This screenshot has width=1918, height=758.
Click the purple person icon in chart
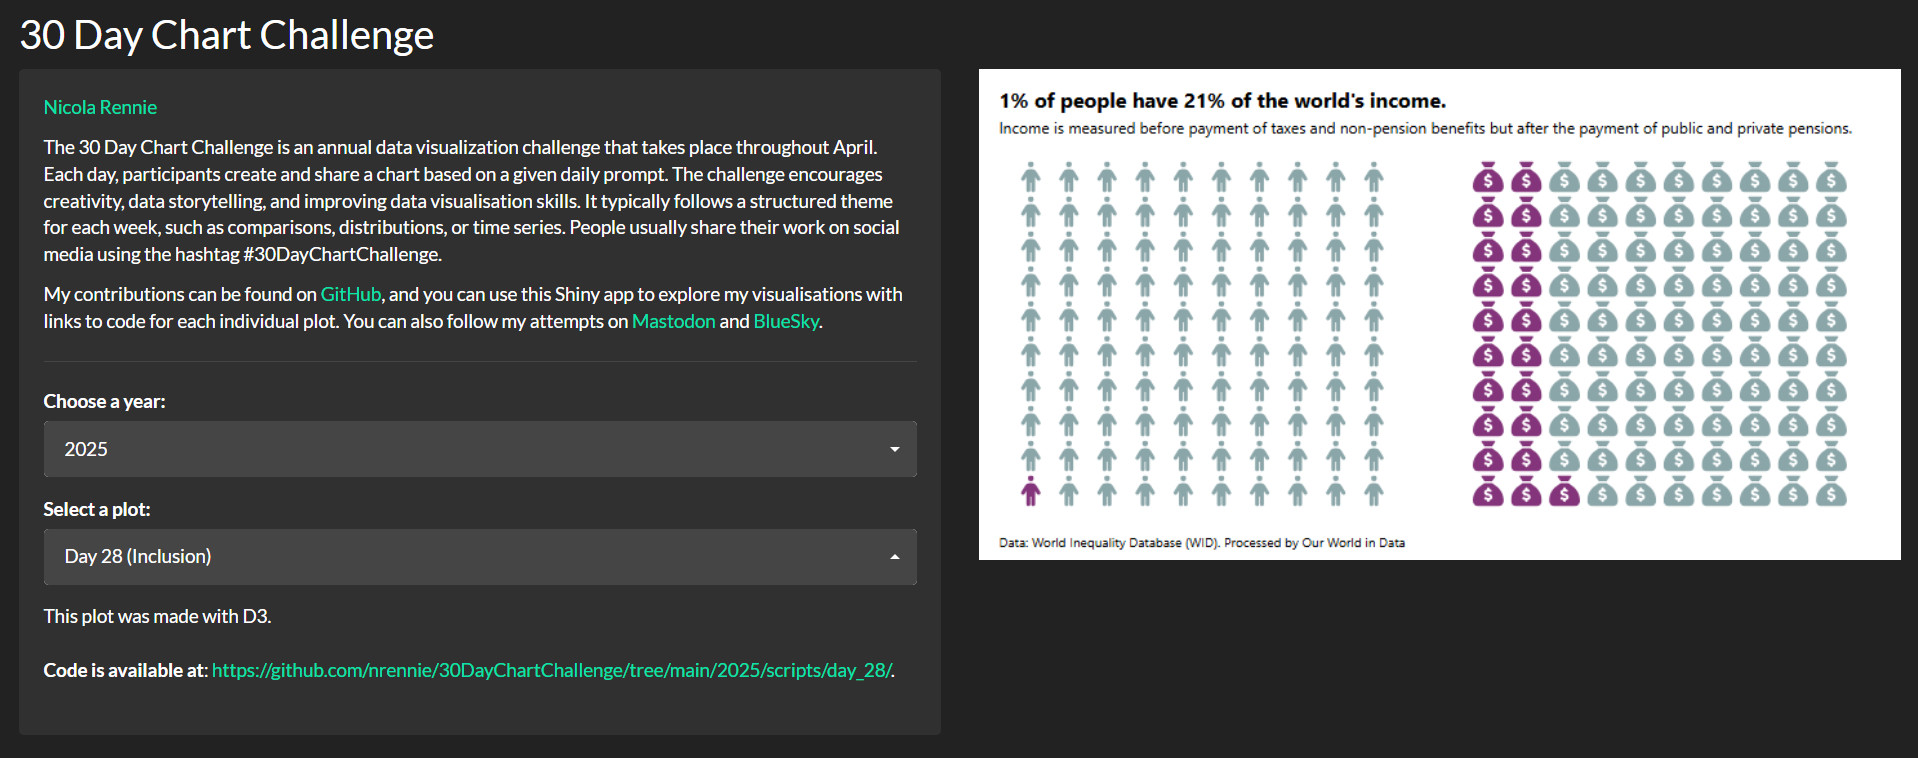point(1030,492)
